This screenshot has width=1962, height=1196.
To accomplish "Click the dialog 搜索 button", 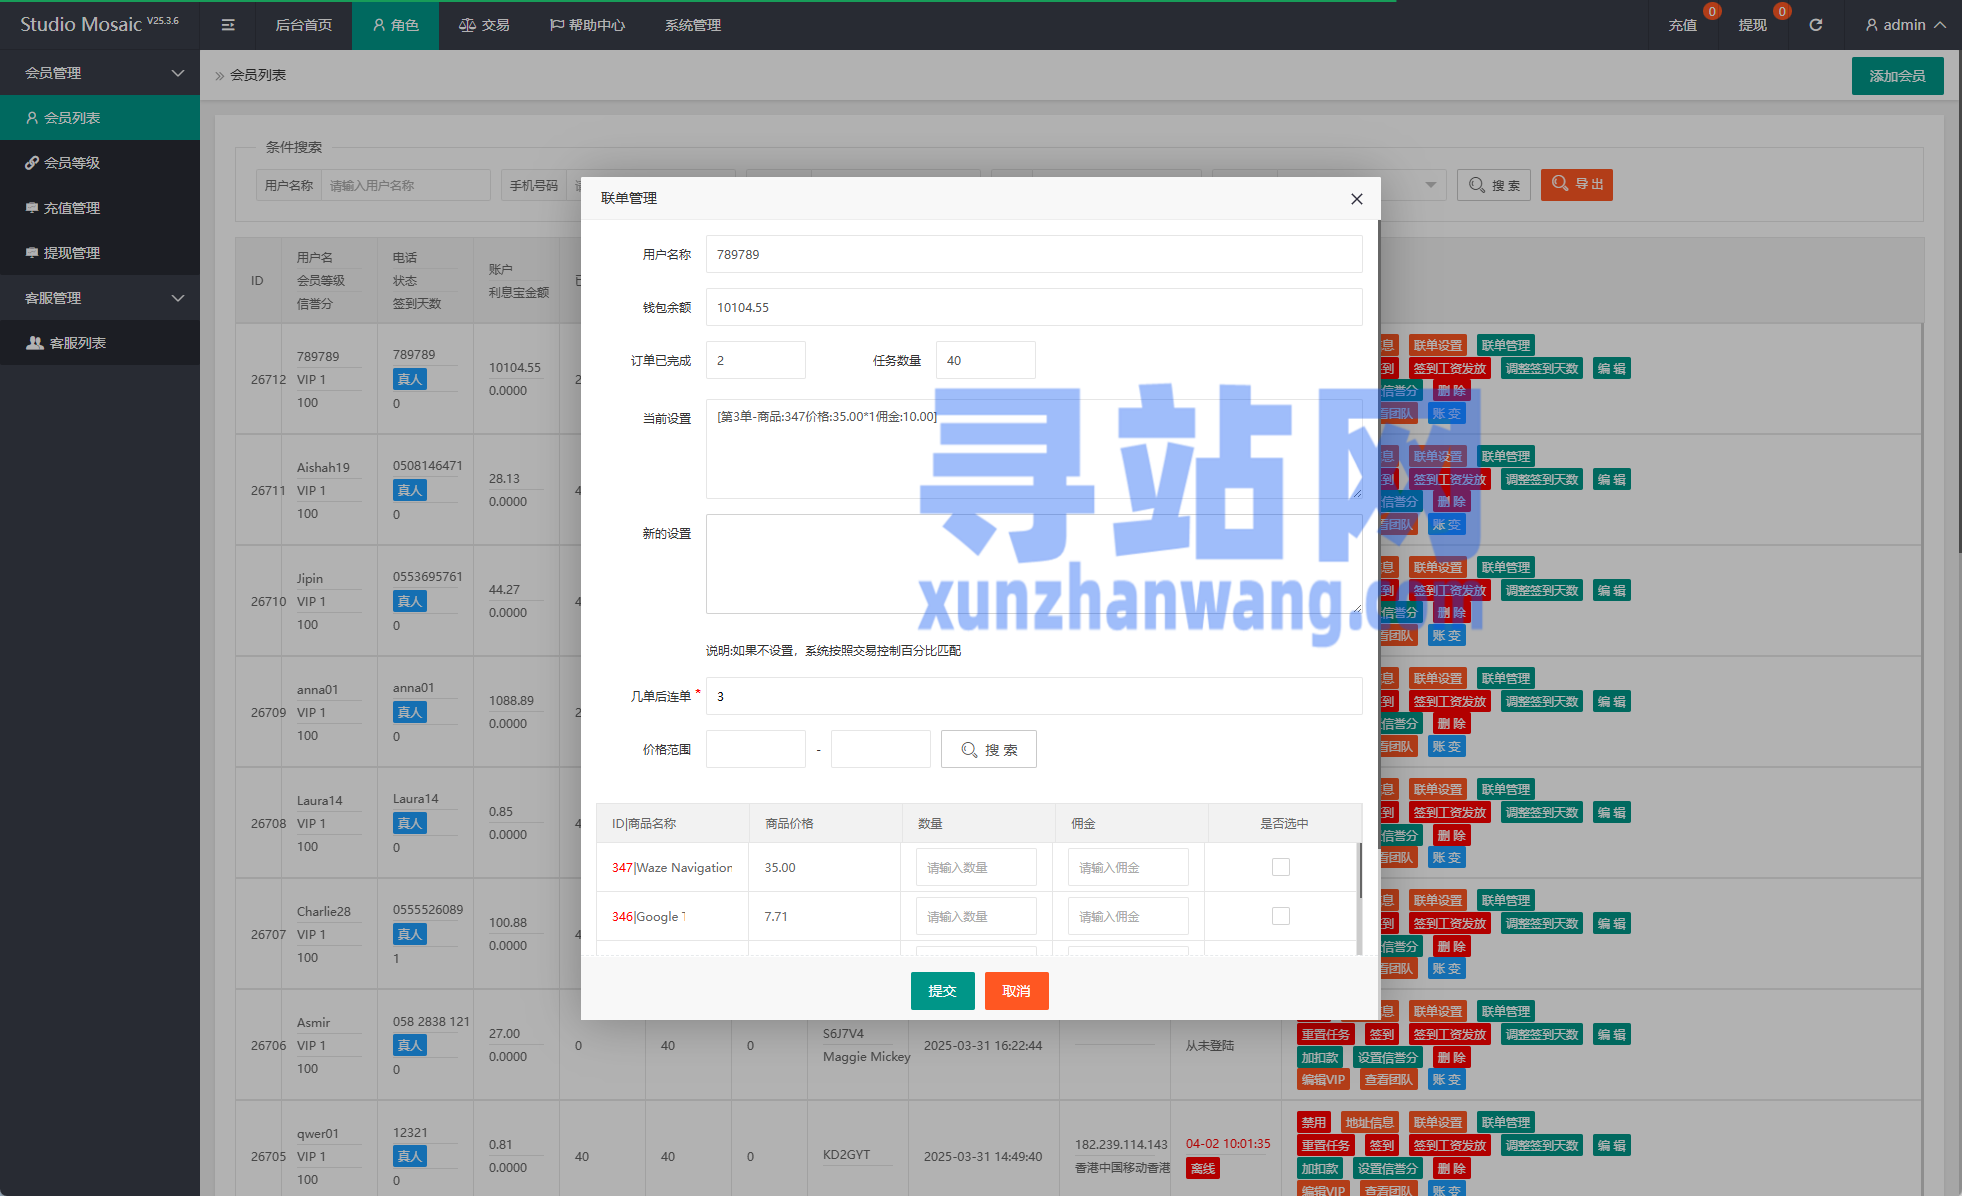I will click(x=989, y=749).
